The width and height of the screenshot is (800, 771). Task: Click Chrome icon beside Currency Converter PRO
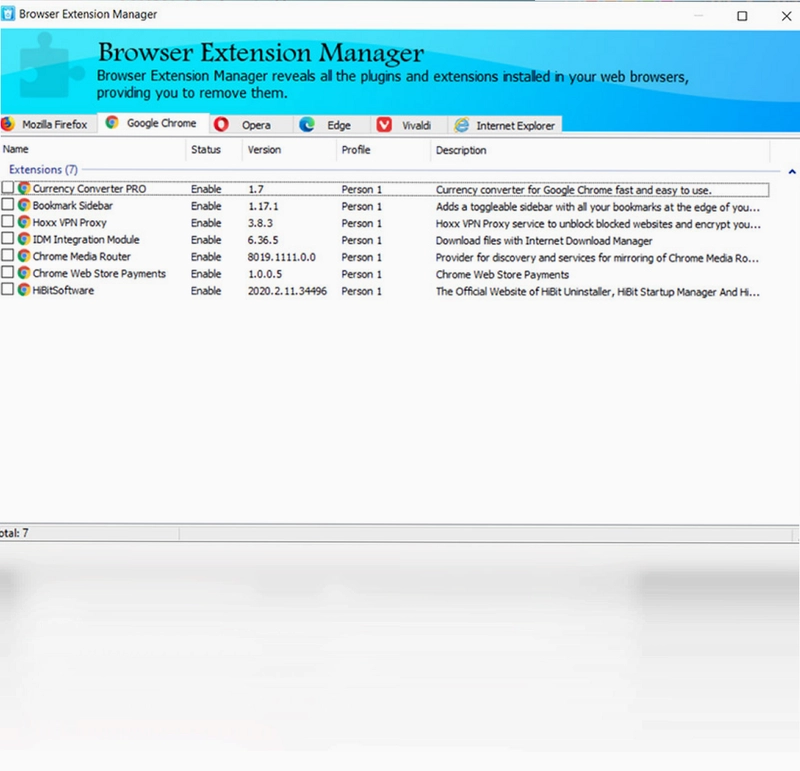[23, 188]
